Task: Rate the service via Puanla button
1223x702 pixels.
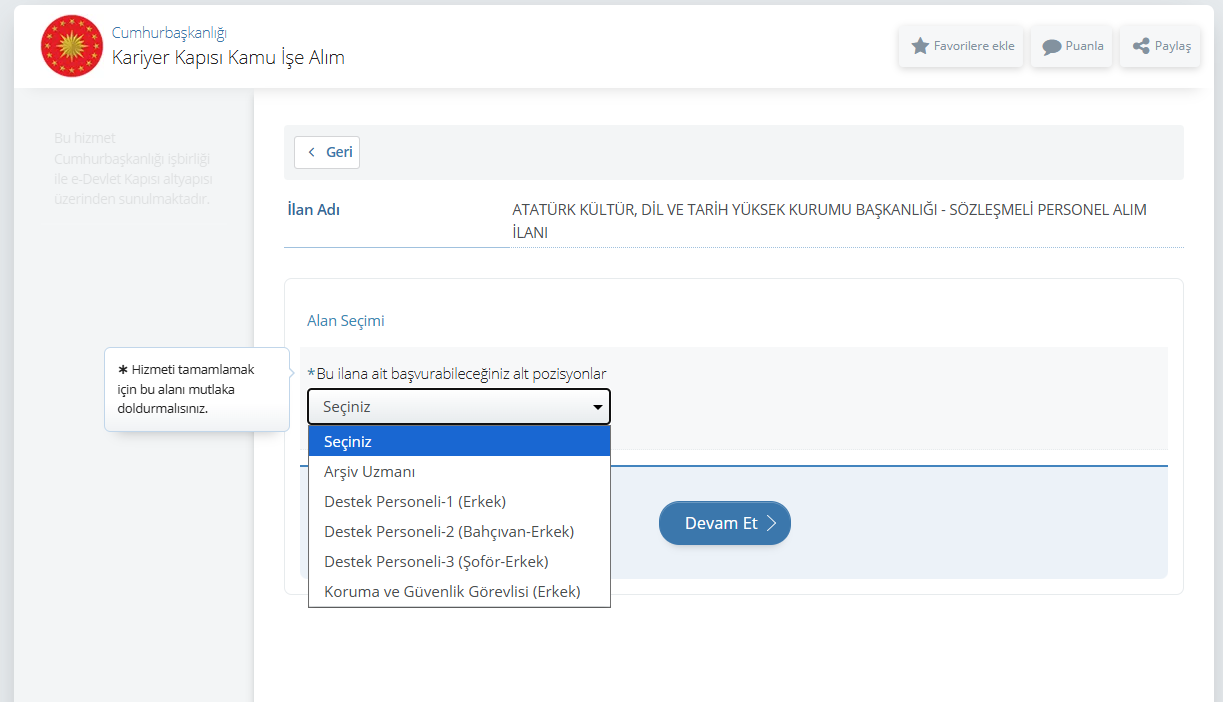Action: [x=1072, y=46]
